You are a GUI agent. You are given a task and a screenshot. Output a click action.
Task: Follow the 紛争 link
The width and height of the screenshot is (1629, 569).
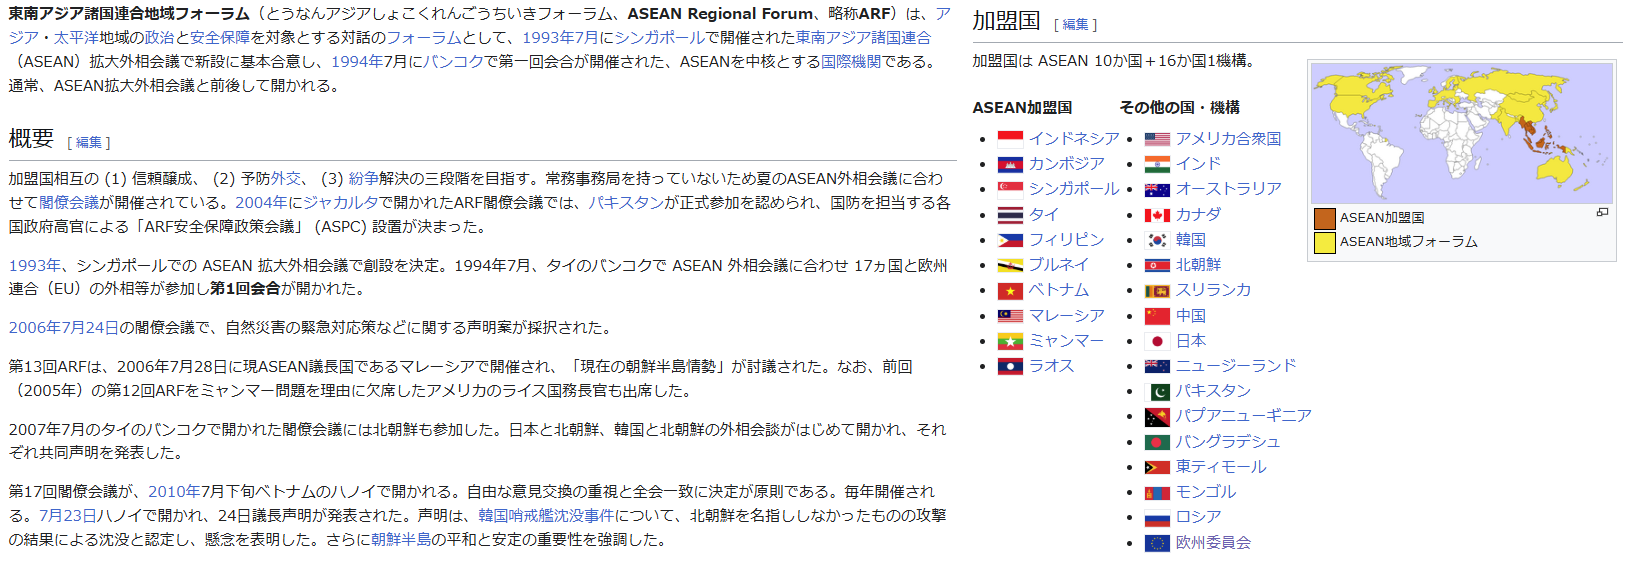pyautogui.click(x=363, y=178)
